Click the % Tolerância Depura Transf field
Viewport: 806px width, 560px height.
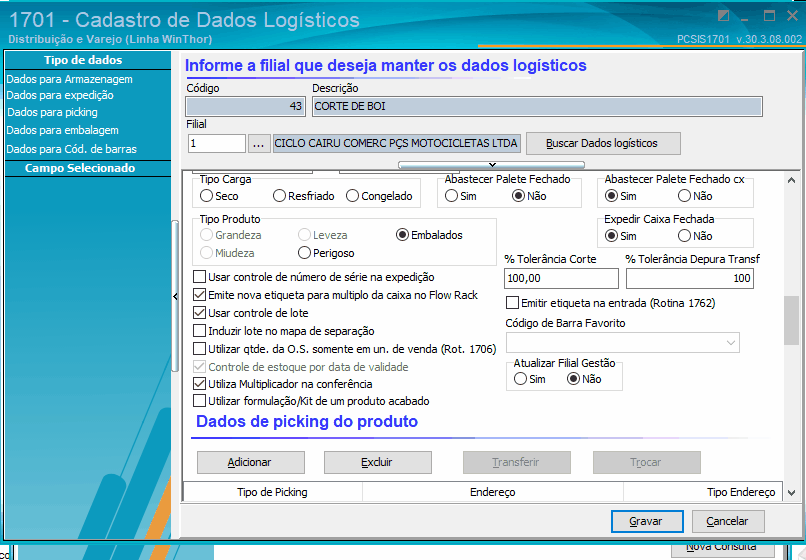(x=690, y=278)
